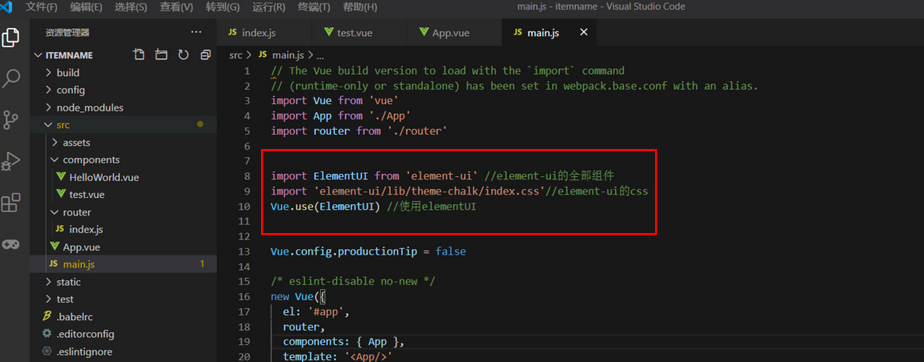Click the Vue icon of HelloWorld.vue

pyautogui.click(x=61, y=177)
